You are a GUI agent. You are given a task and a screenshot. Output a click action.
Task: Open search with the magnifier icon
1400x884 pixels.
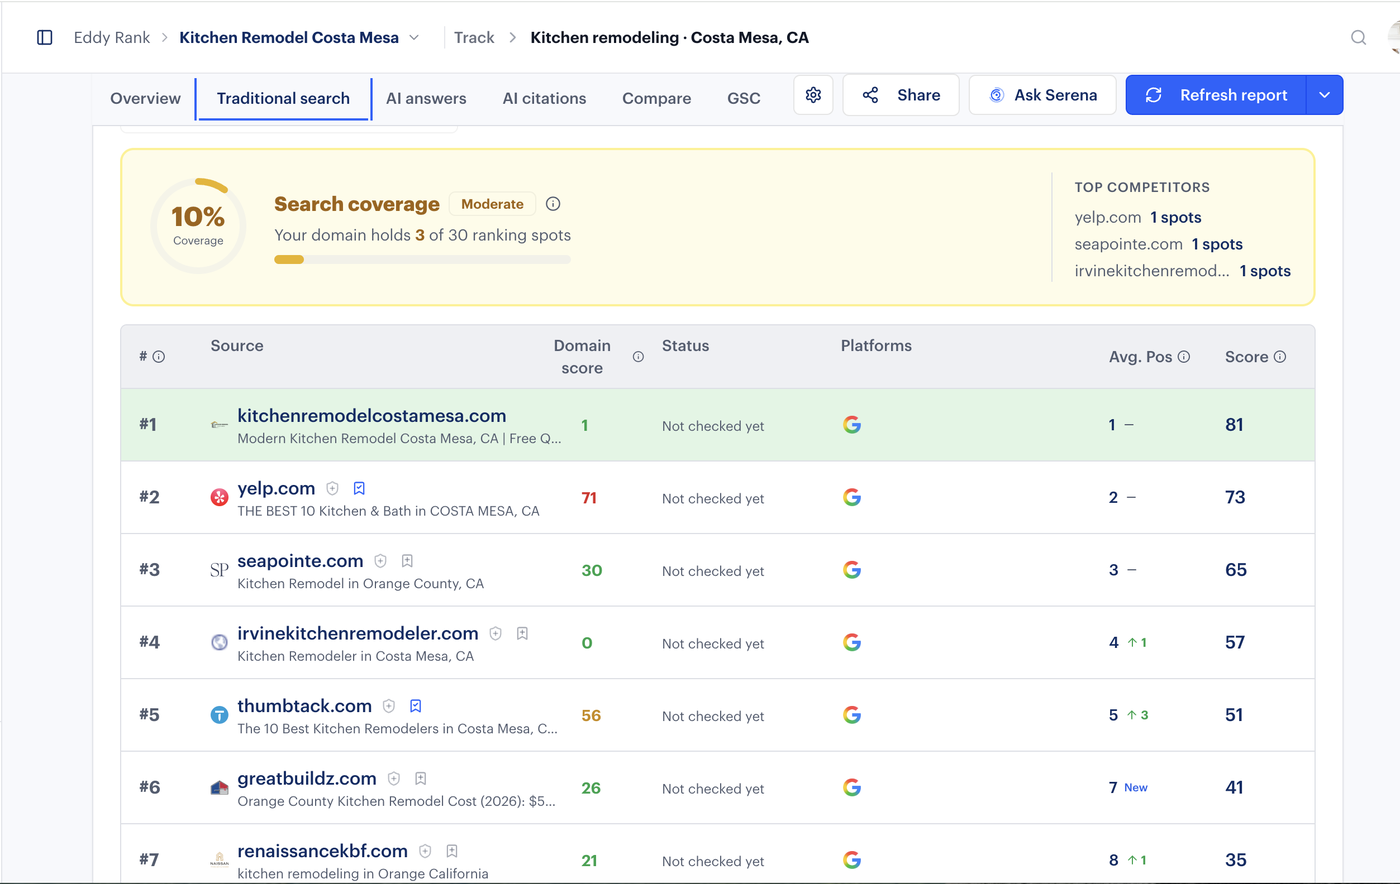click(x=1358, y=37)
